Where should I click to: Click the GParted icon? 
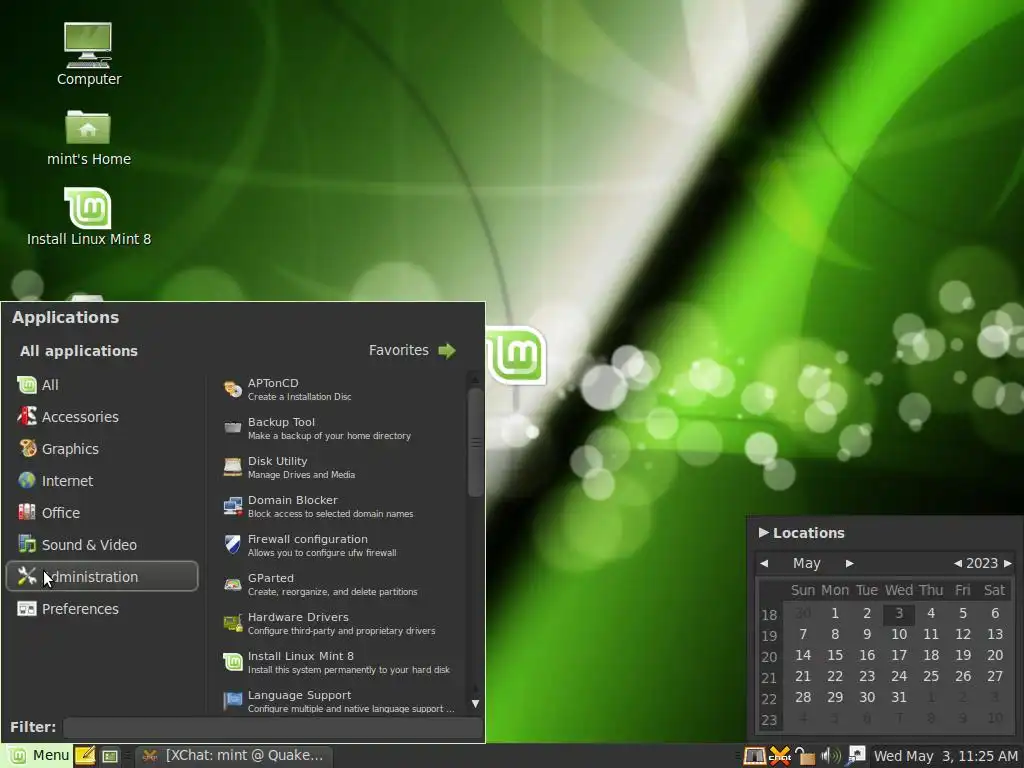point(232,584)
